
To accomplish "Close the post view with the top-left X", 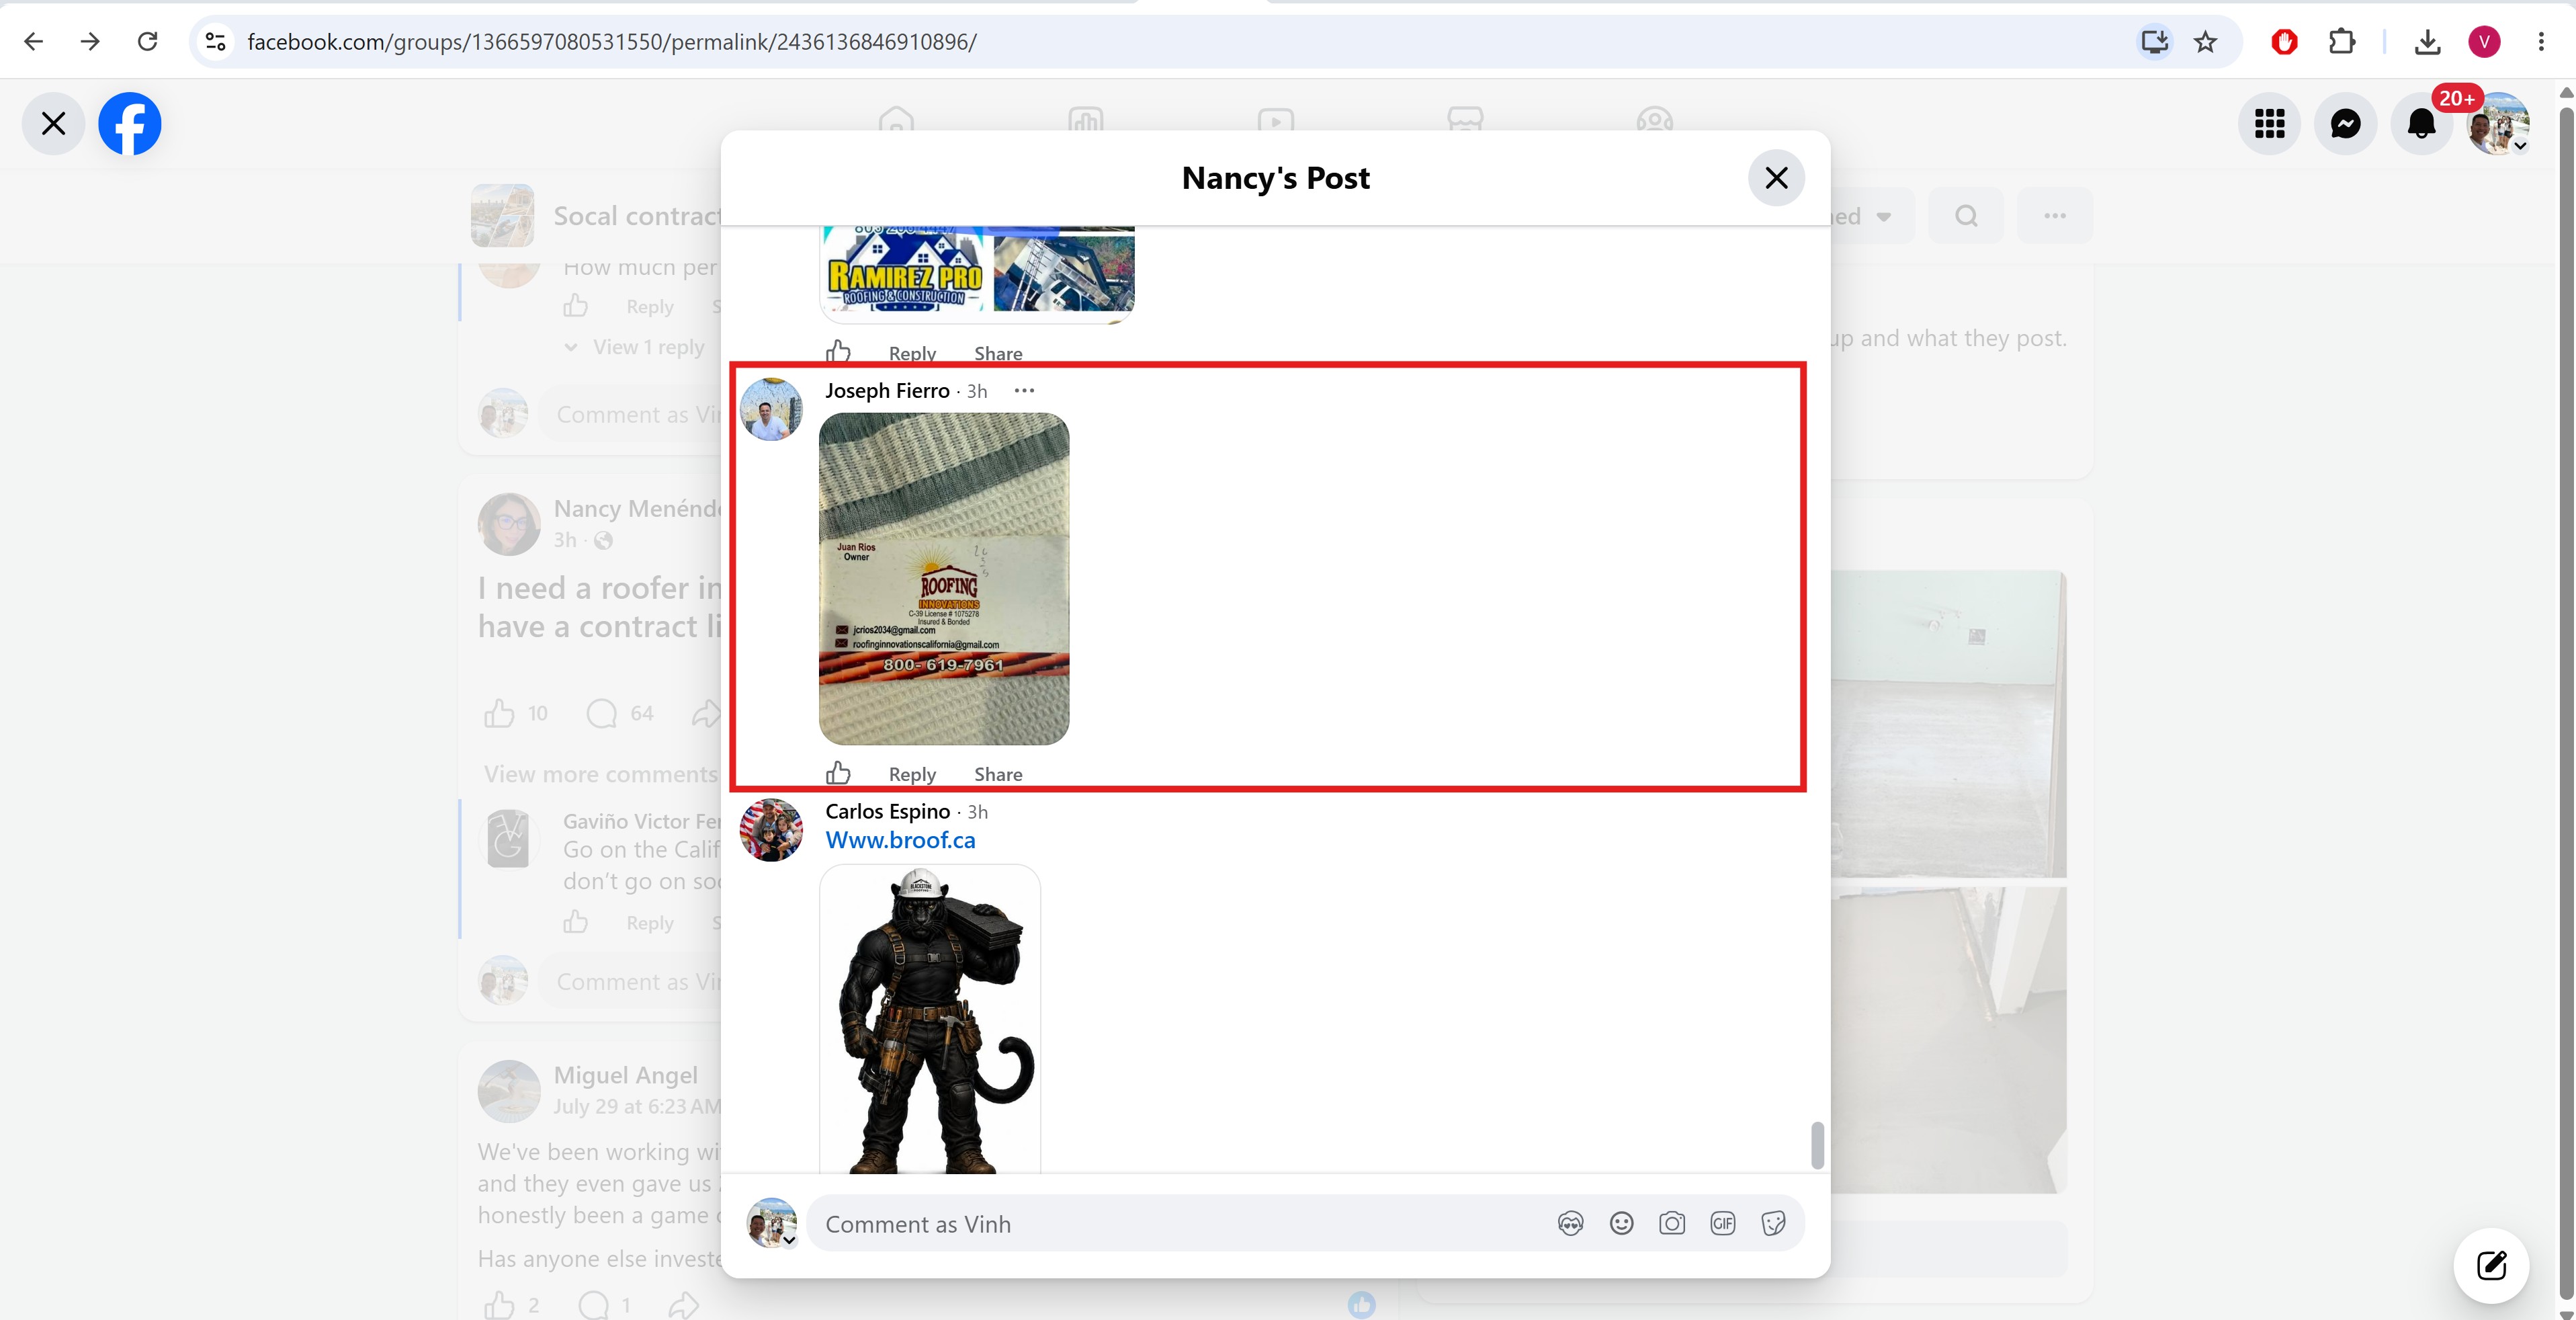I will coord(54,124).
